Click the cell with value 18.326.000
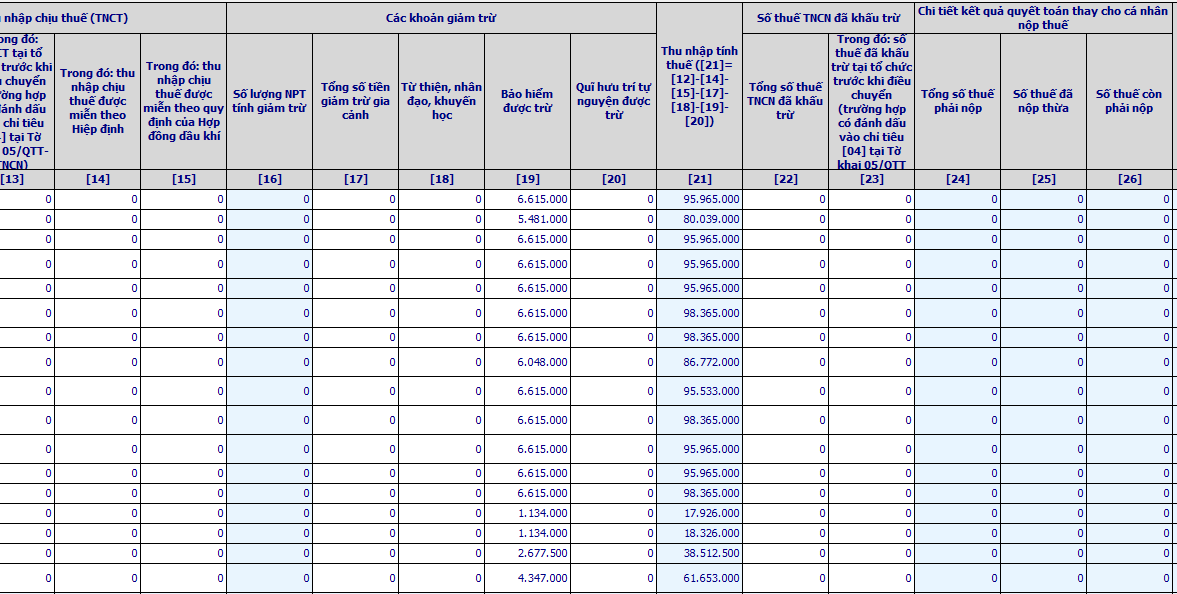1177x594 pixels. 700,533
